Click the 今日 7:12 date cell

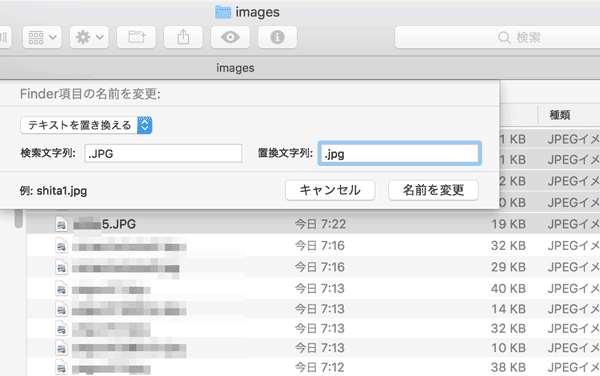(x=320, y=368)
